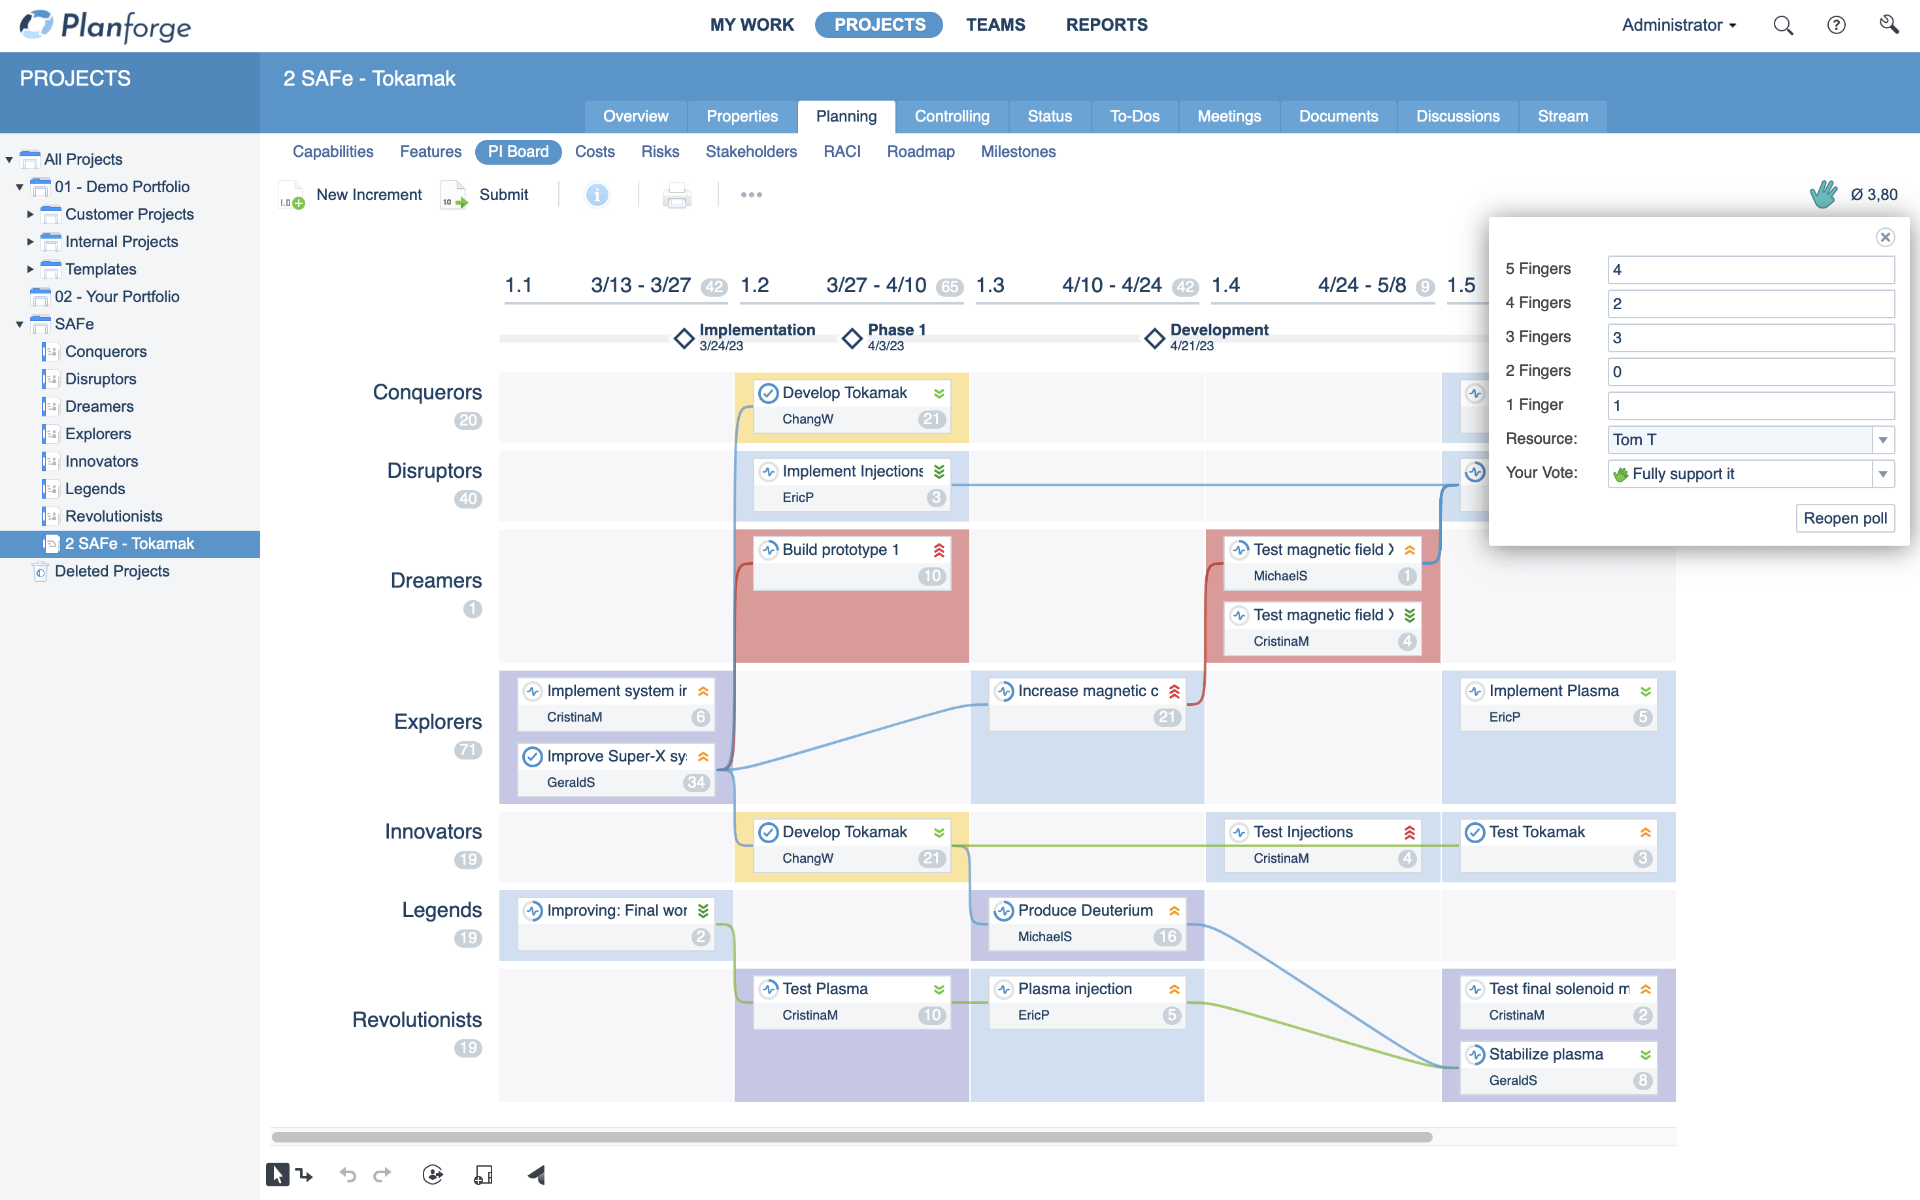Go to MY WORK in top navigation

pos(752,25)
